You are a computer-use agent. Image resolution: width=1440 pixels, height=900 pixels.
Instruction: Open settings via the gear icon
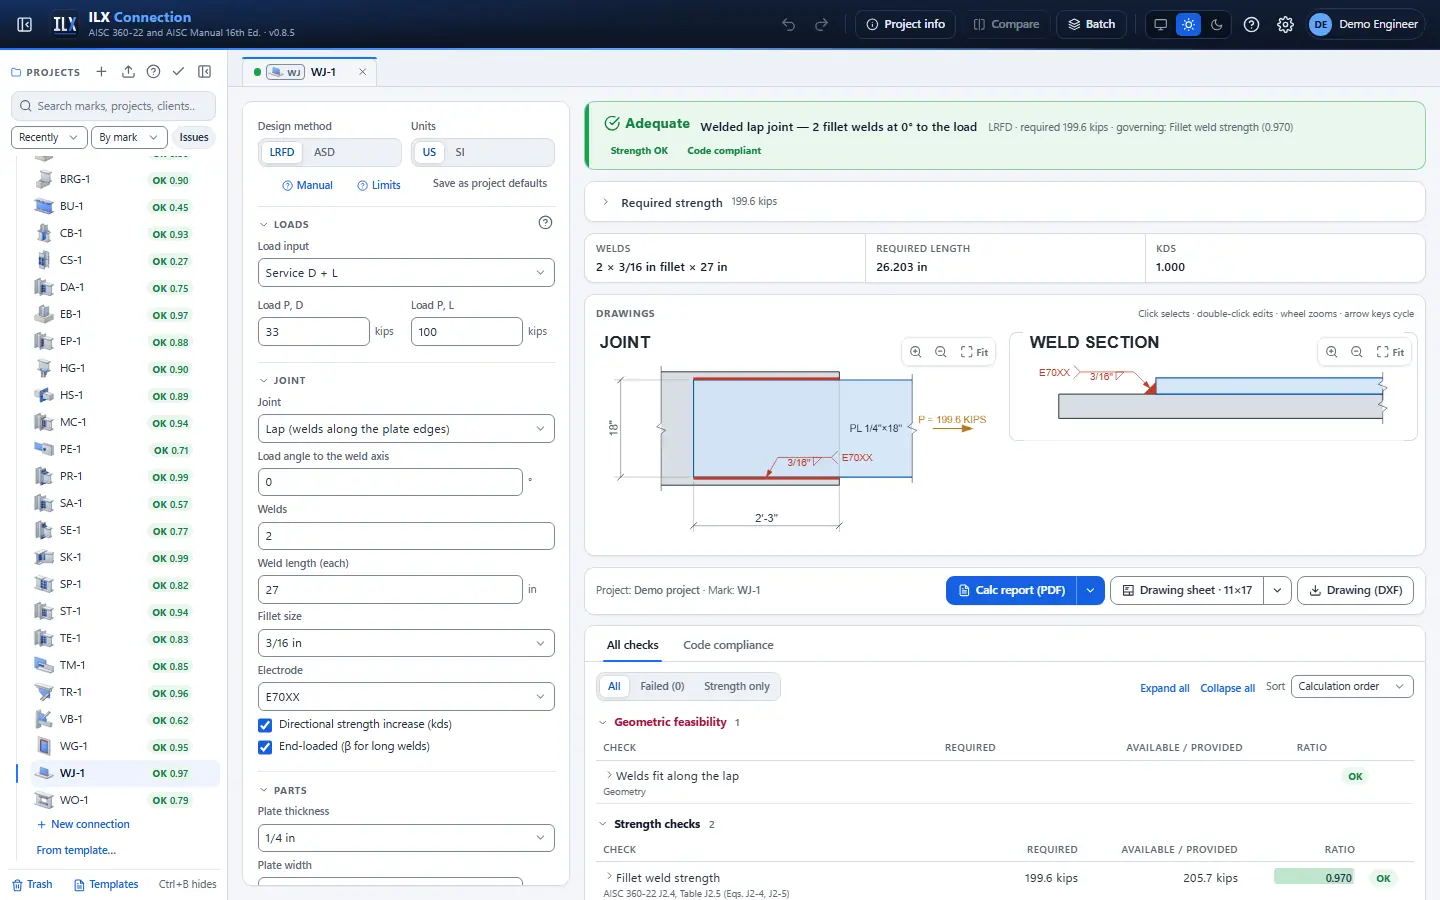pos(1286,24)
